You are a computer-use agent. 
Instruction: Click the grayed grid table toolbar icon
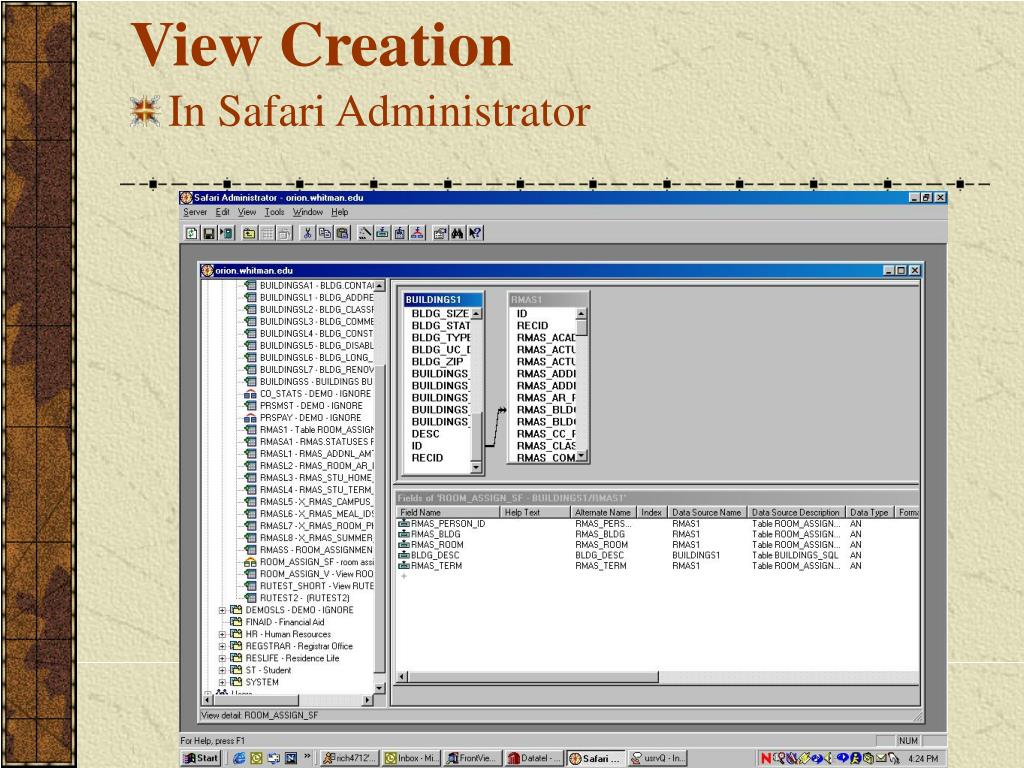pos(267,233)
